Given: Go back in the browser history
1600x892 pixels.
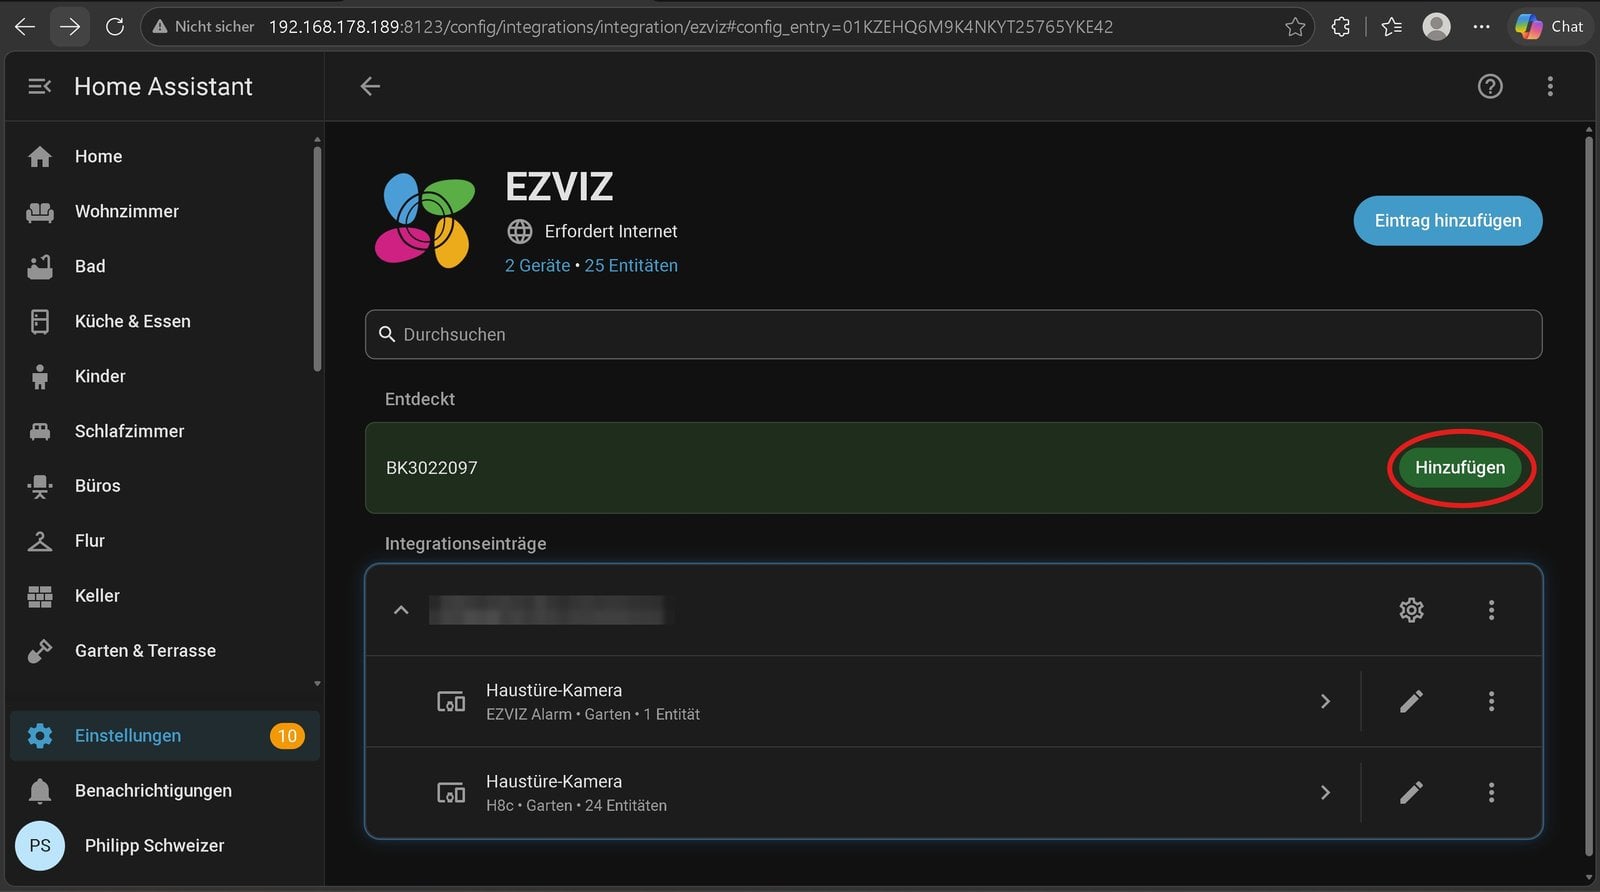Looking at the screenshot, I should point(25,27).
